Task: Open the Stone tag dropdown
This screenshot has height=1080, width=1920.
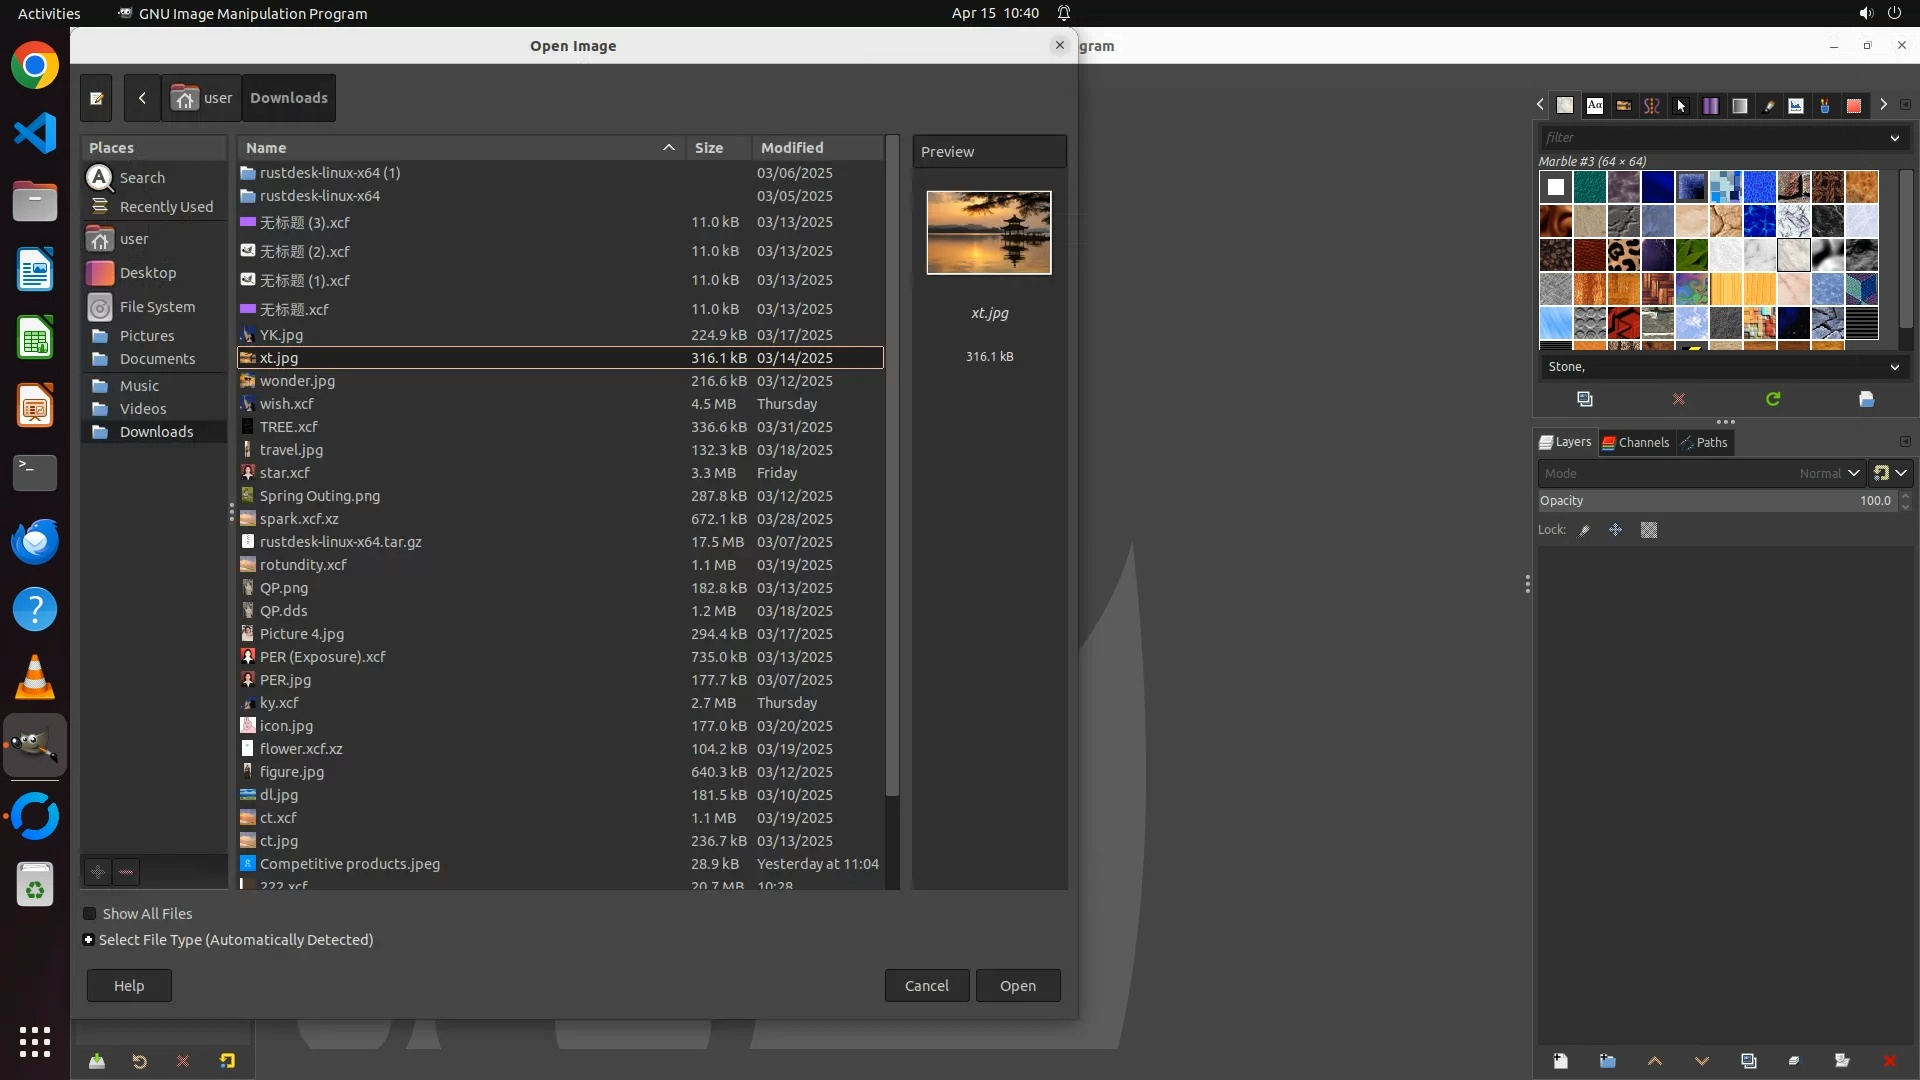Action: tap(1894, 367)
